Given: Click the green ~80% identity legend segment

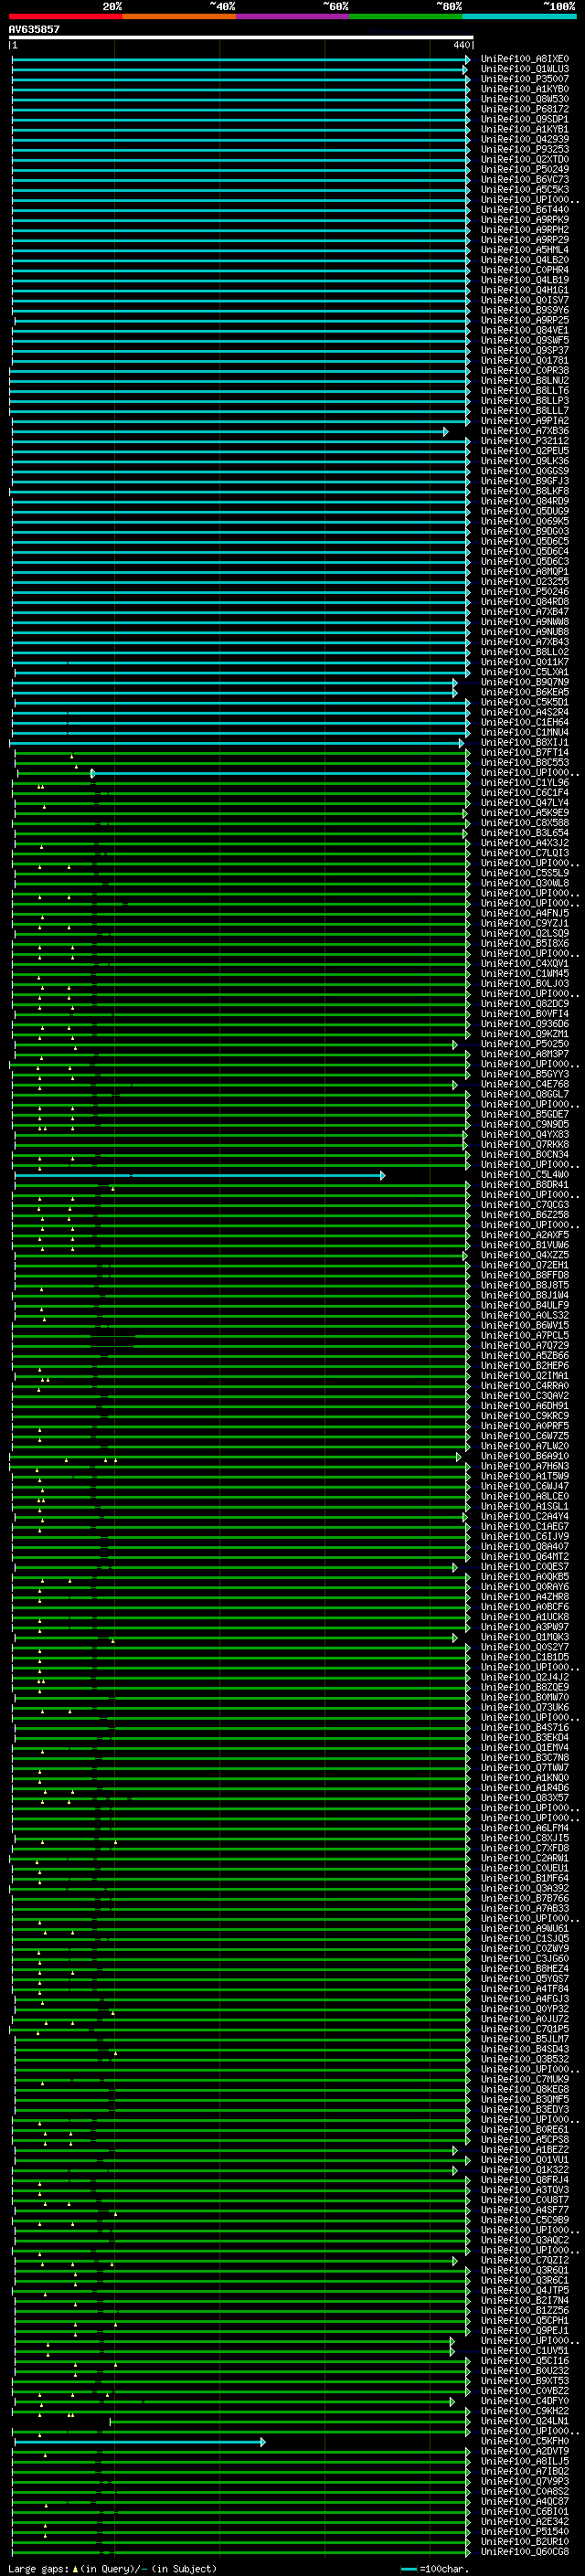Looking at the screenshot, I should 406,16.
